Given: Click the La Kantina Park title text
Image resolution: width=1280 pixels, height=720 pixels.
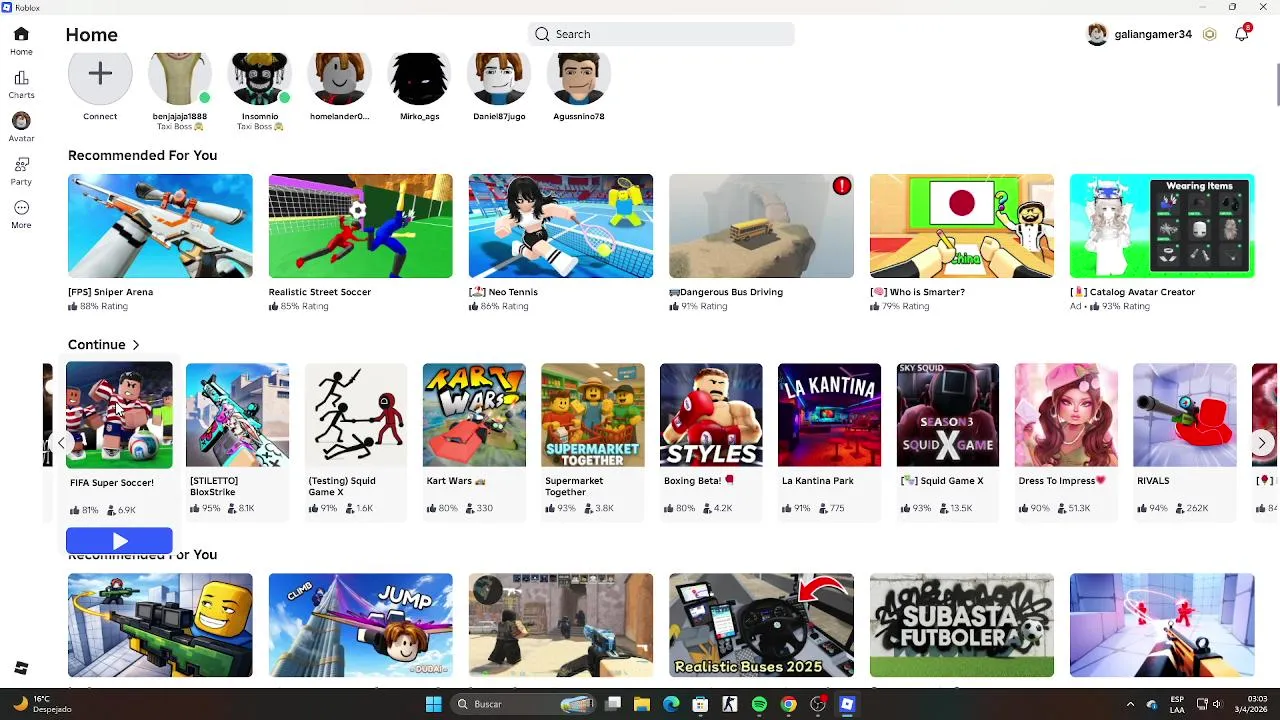Looking at the screenshot, I should tap(818, 481).
